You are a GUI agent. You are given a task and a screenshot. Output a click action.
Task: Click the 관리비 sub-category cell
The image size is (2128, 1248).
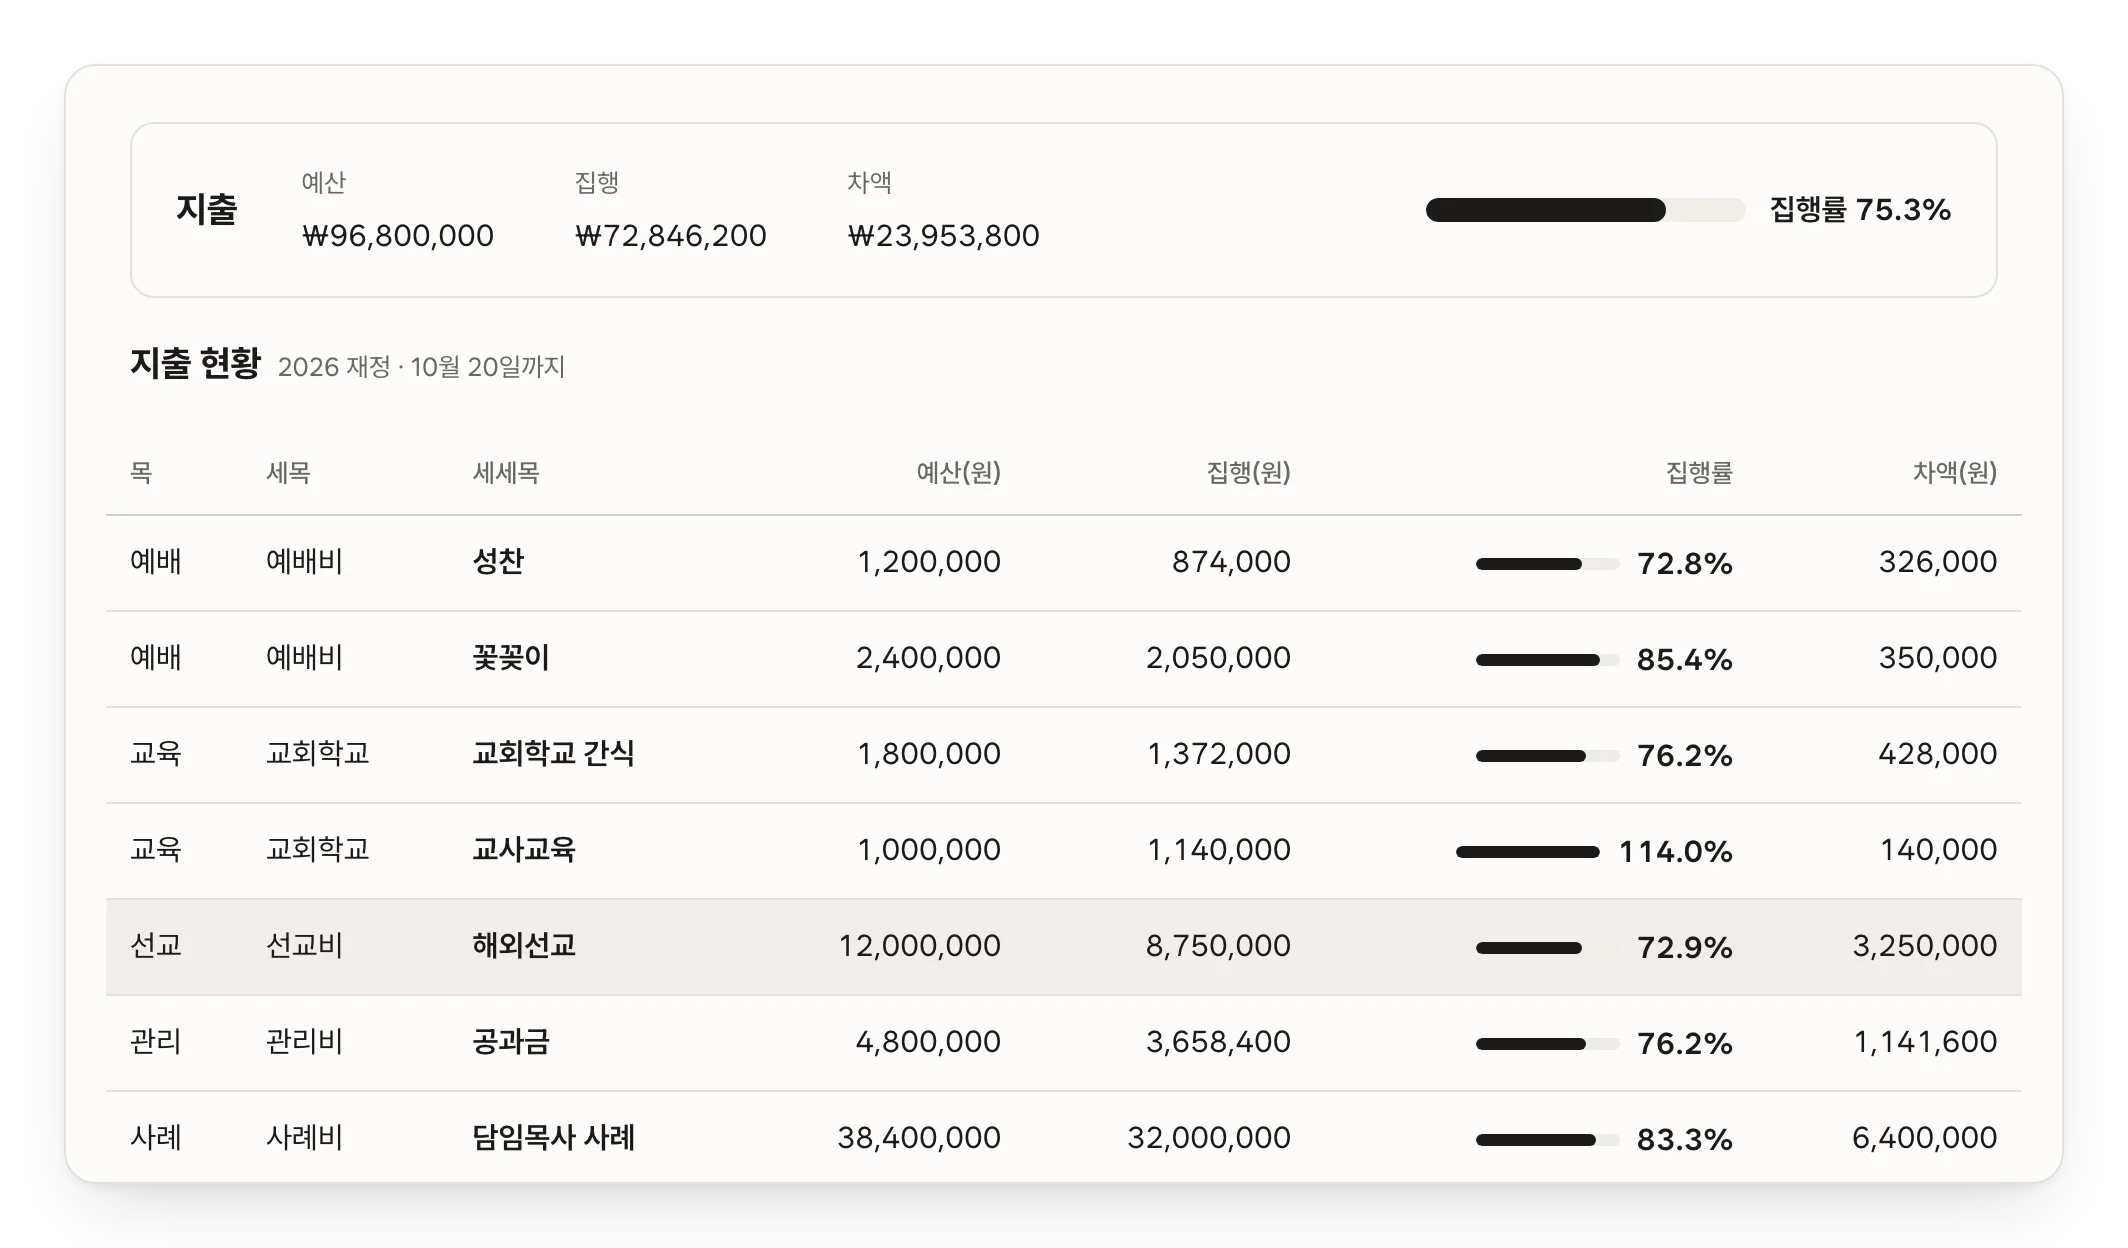point(304,1041)
